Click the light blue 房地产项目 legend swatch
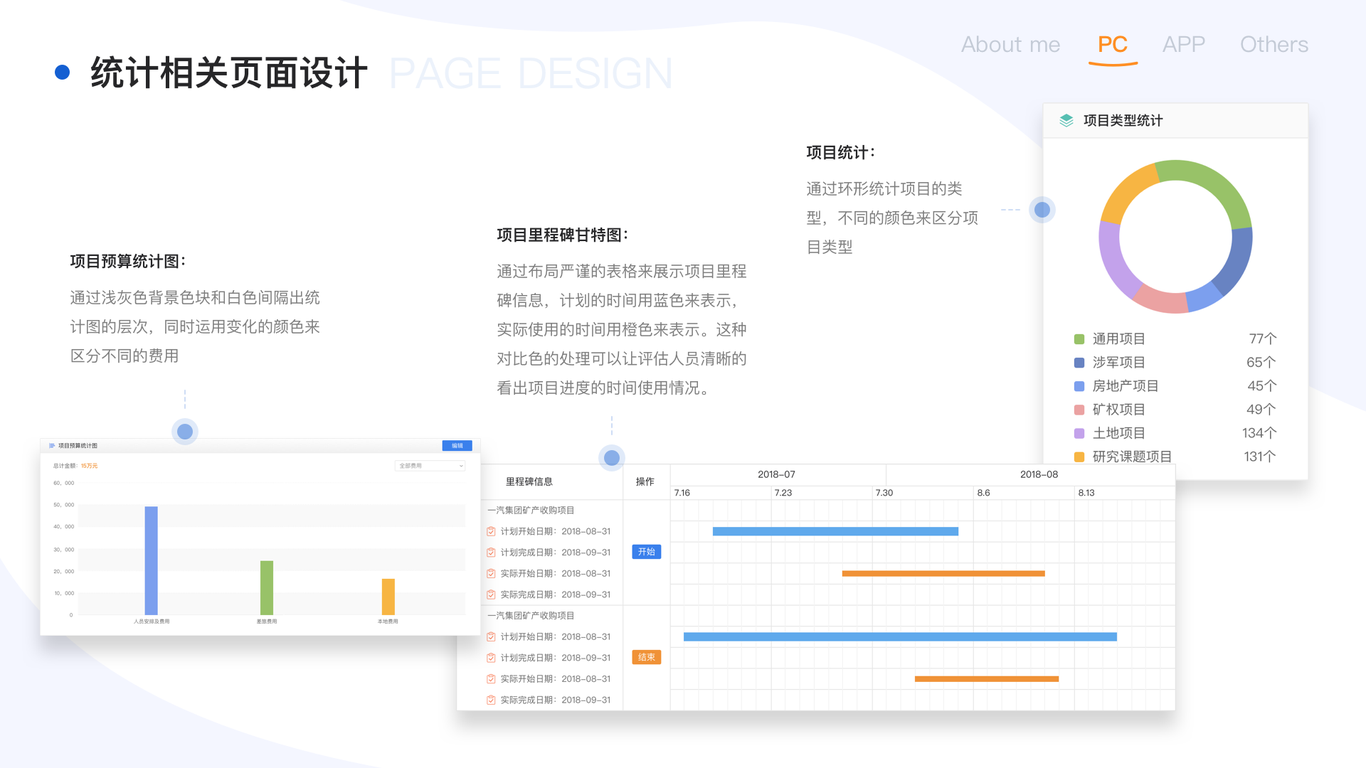This screenshot has width=1366, height=768. click(1079, 386)
